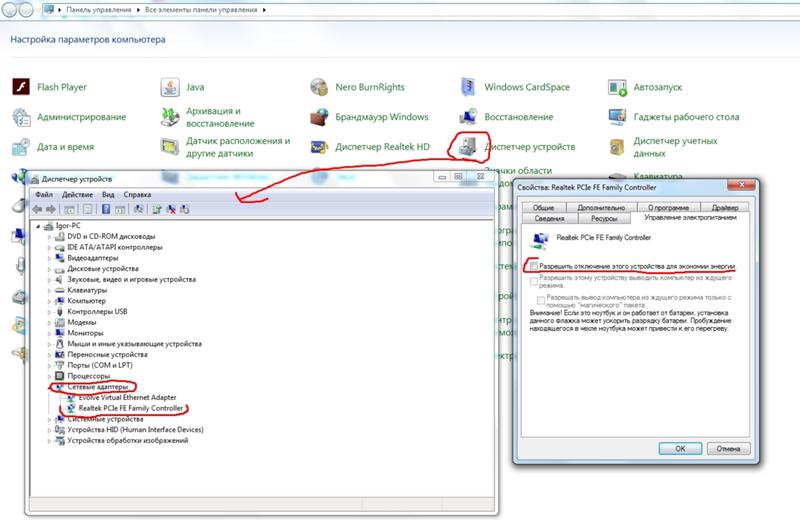Select the Устройства HID row
800x526 pixels.
pos(135,430)
